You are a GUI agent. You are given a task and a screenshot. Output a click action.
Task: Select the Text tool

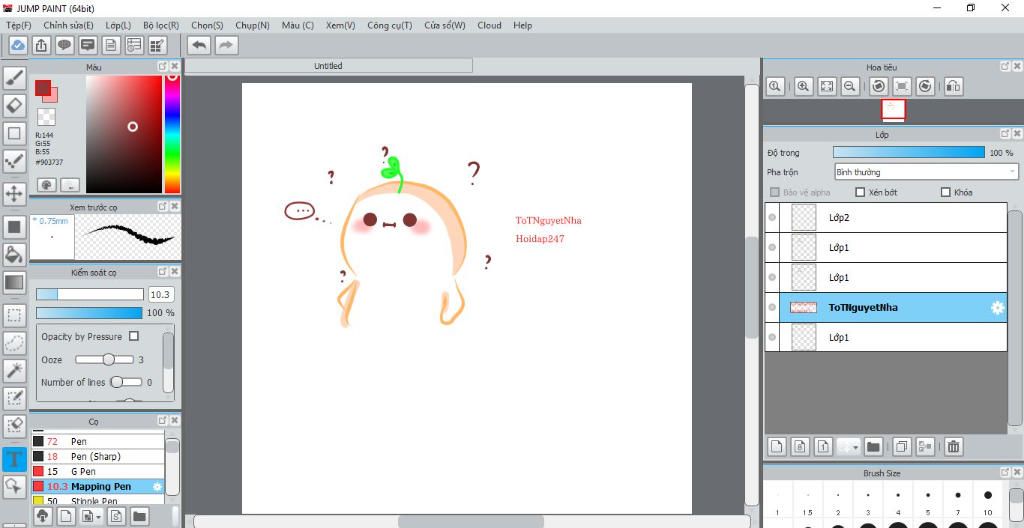(14, 459)
